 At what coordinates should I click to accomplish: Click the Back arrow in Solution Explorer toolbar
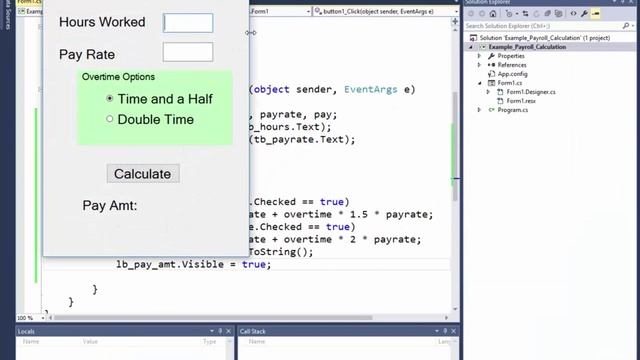coord(471,13)
